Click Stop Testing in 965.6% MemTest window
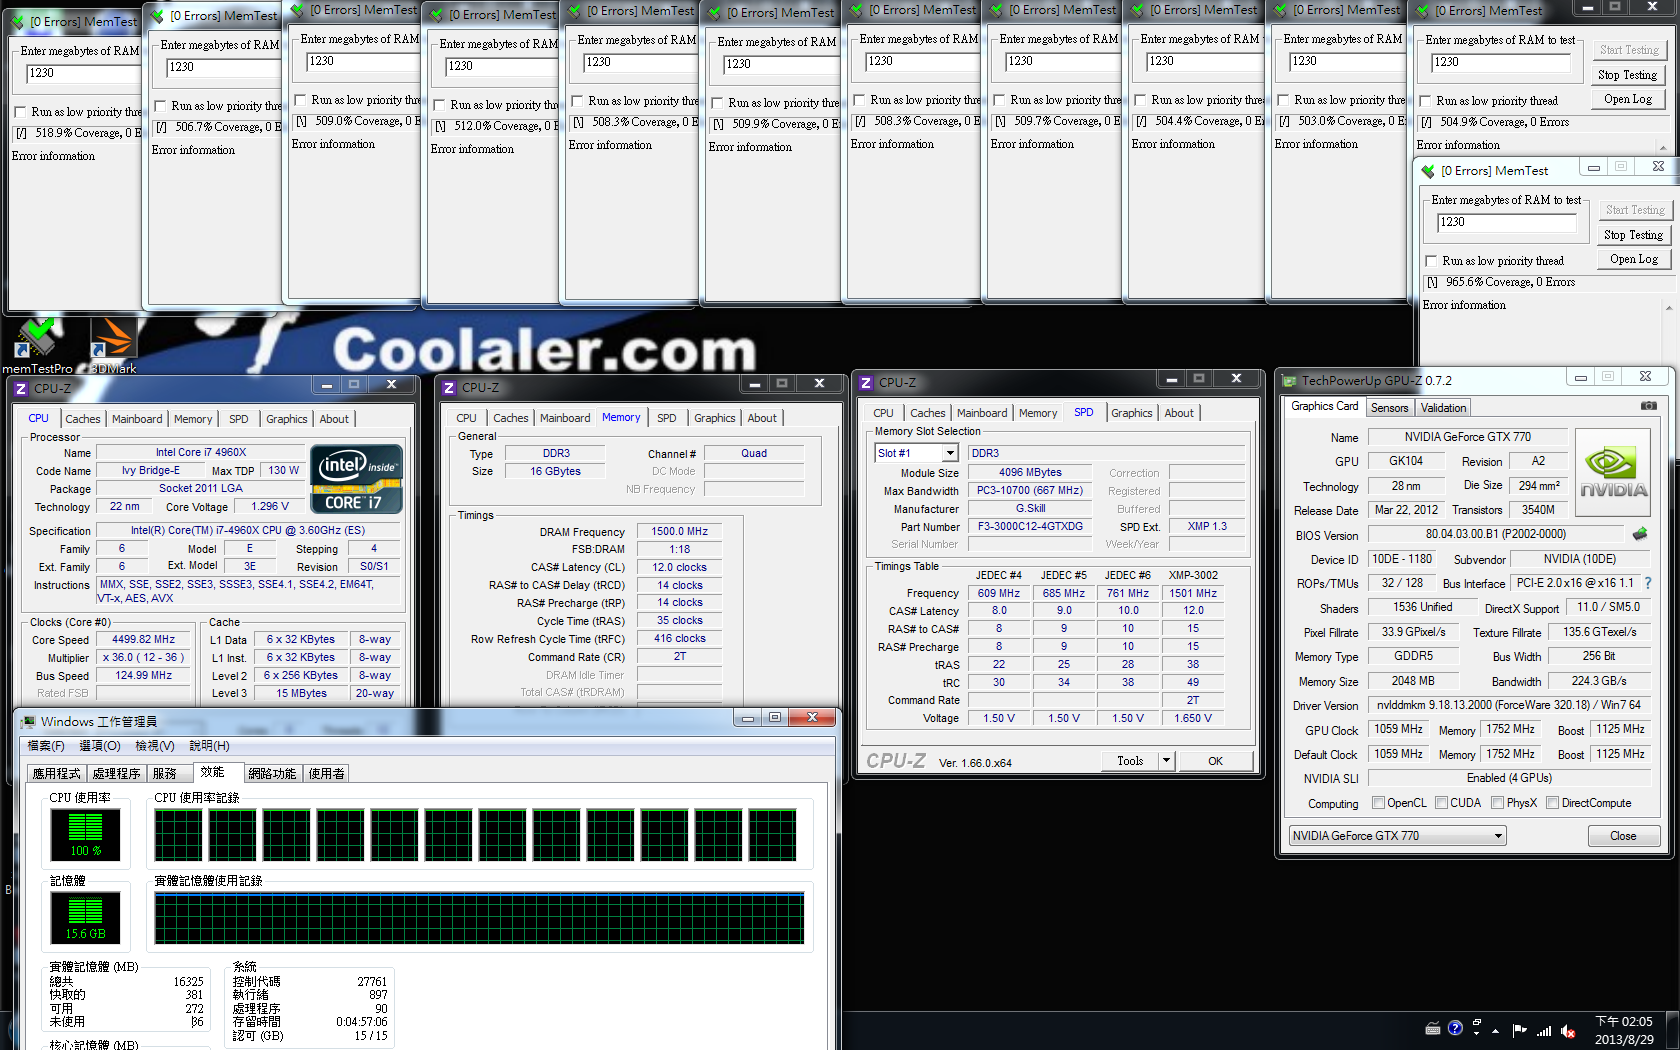This screenshot has width=1680, height=1050. pyautogui.click(x=1633, y=235)
